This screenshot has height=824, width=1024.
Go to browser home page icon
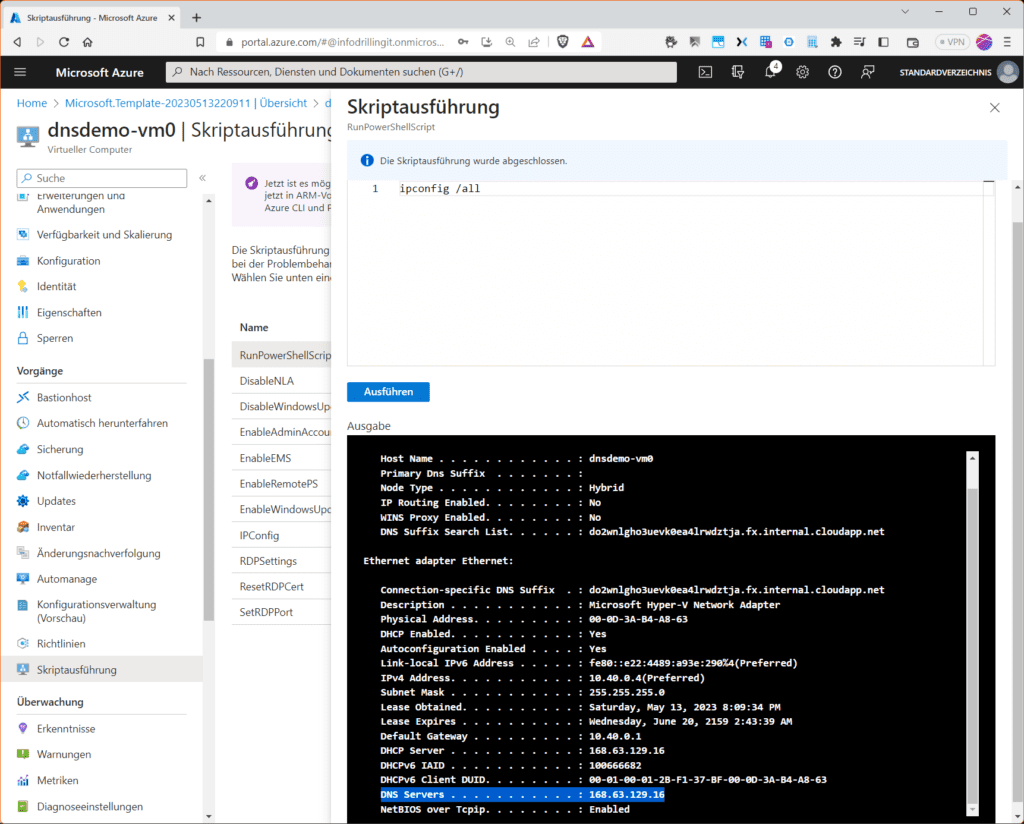click(x=88, y=42)
